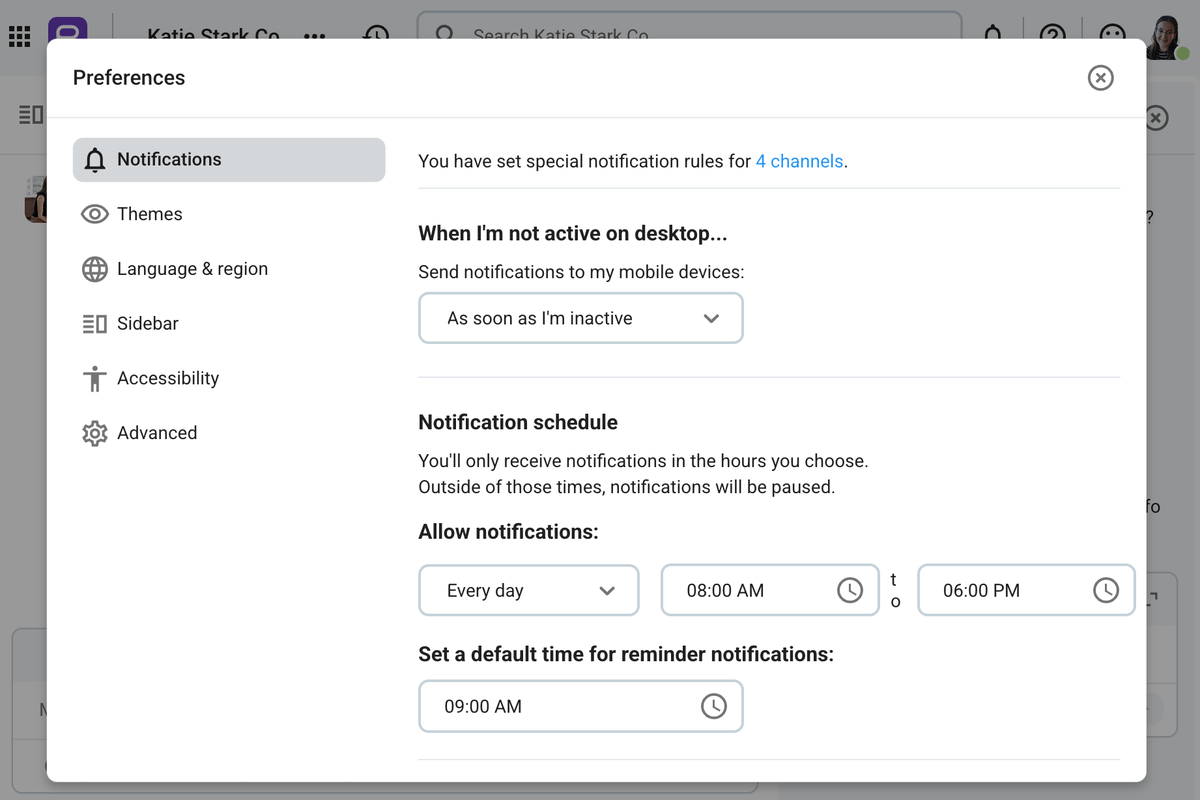This screenshot has height=800, width=1200.
Task: Click the clock icon beside 06:00 PM
Action: [1107, 590]
